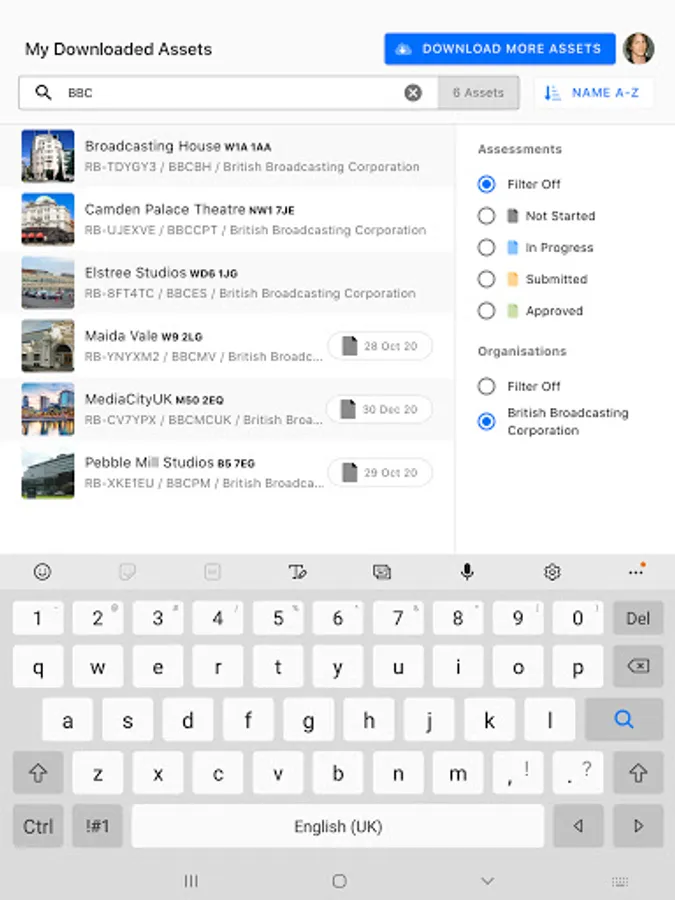Tap English (UK) space bar
The width and height of the screenshot is (675, 900).
[338, 826]
